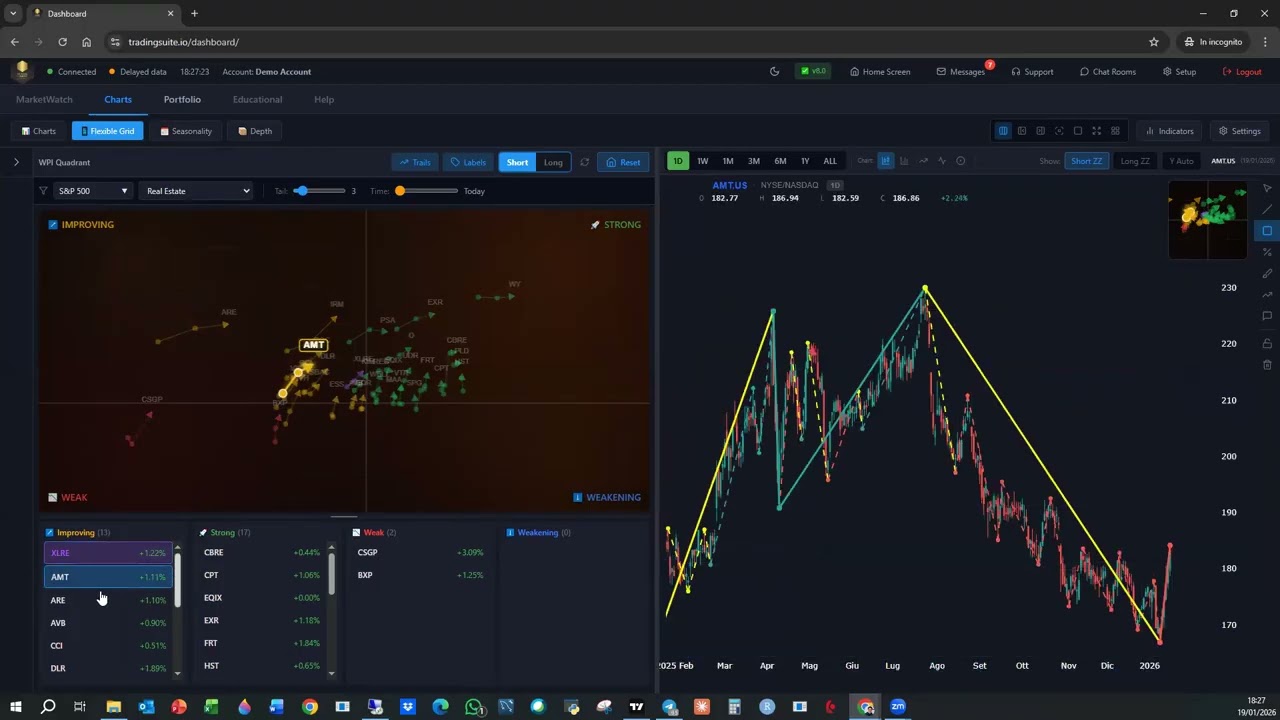The image size is (1280, 720).
Task: Adjust the Time slider
Action: pyautogui.click(x=428, y=191)
